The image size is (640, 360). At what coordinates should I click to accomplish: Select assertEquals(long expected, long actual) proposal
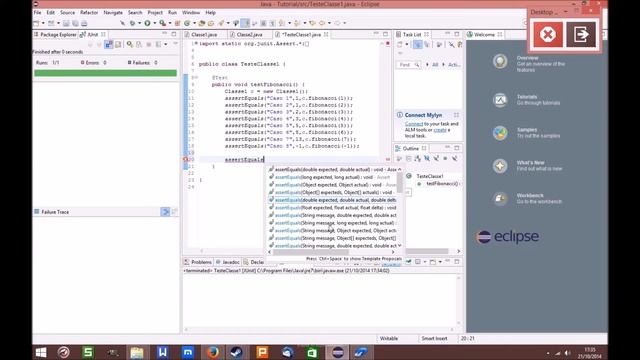pos(332,177)
